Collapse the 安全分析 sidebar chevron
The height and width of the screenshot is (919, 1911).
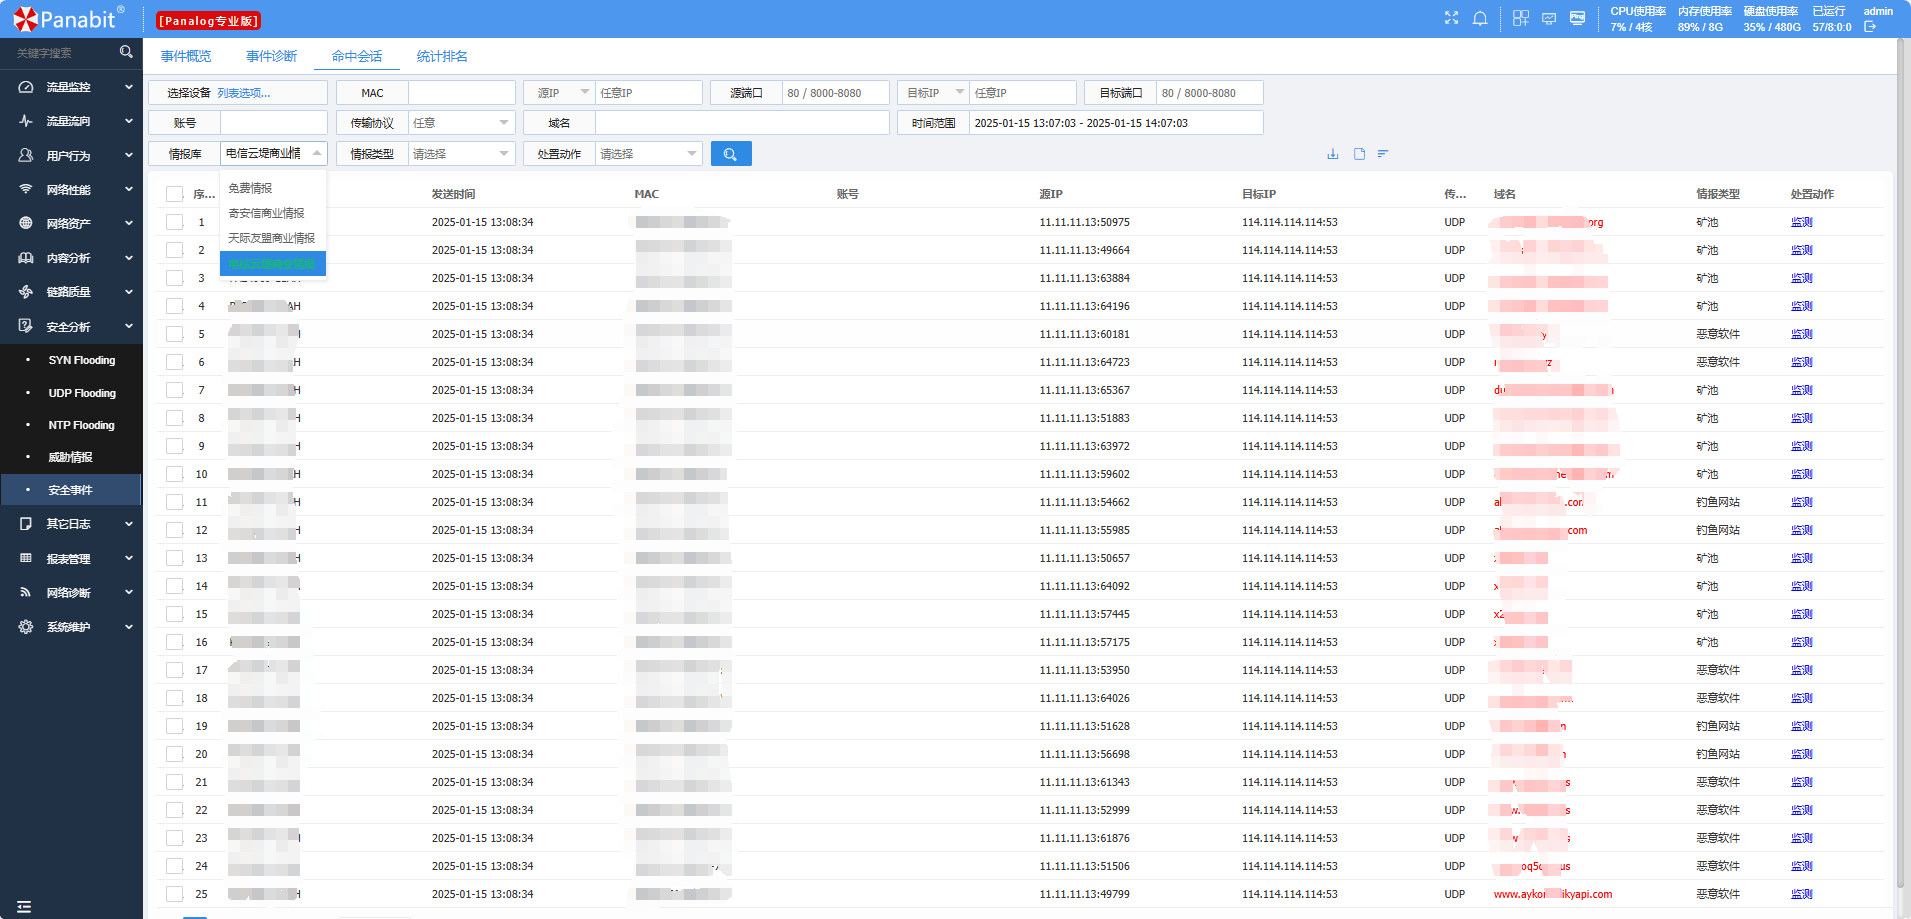pos(129,326)
